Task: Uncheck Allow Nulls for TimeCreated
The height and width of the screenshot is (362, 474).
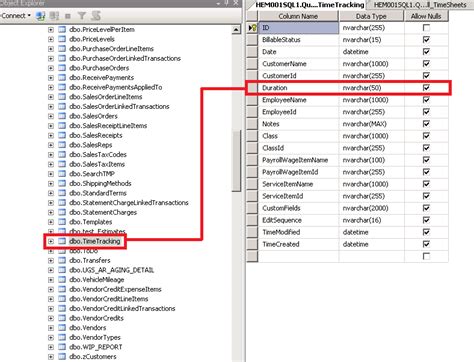Action: tap(426, 244)
